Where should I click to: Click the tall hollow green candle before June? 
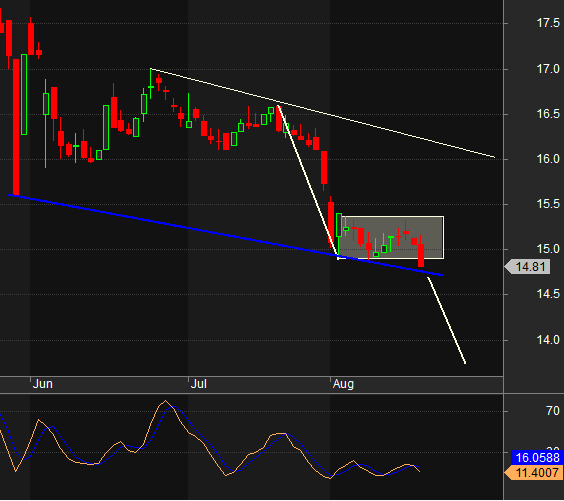click(x=24, y=95)
